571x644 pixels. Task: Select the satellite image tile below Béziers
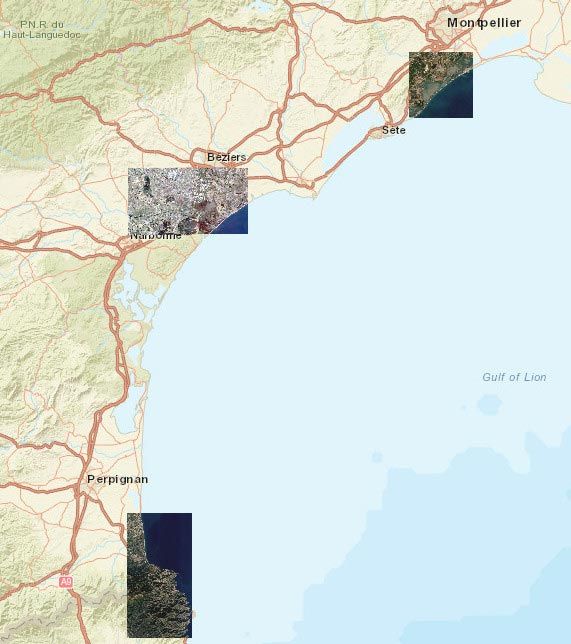[x=188, y=201]
